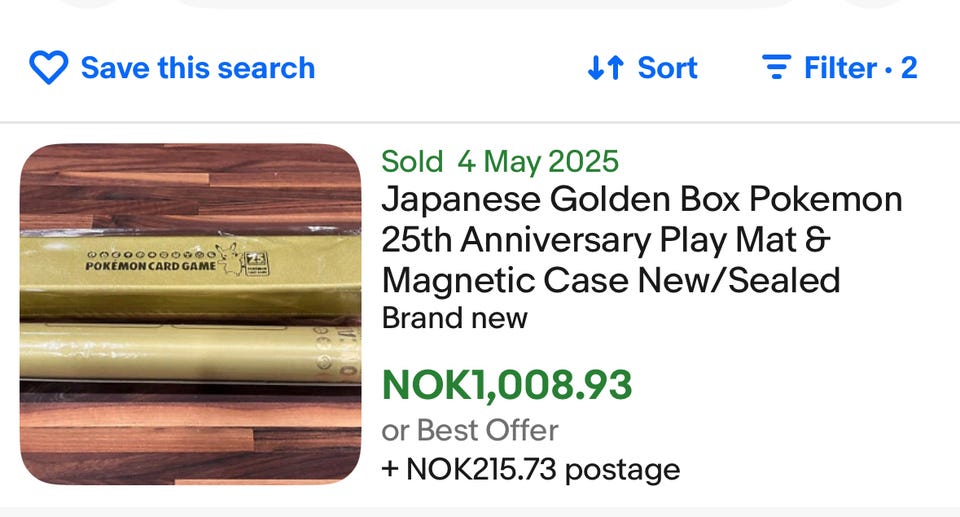The height and width of the screenshot is (517, 960).
Task: Tap the heart icon to save search
Action: click(x=48, y=68)
